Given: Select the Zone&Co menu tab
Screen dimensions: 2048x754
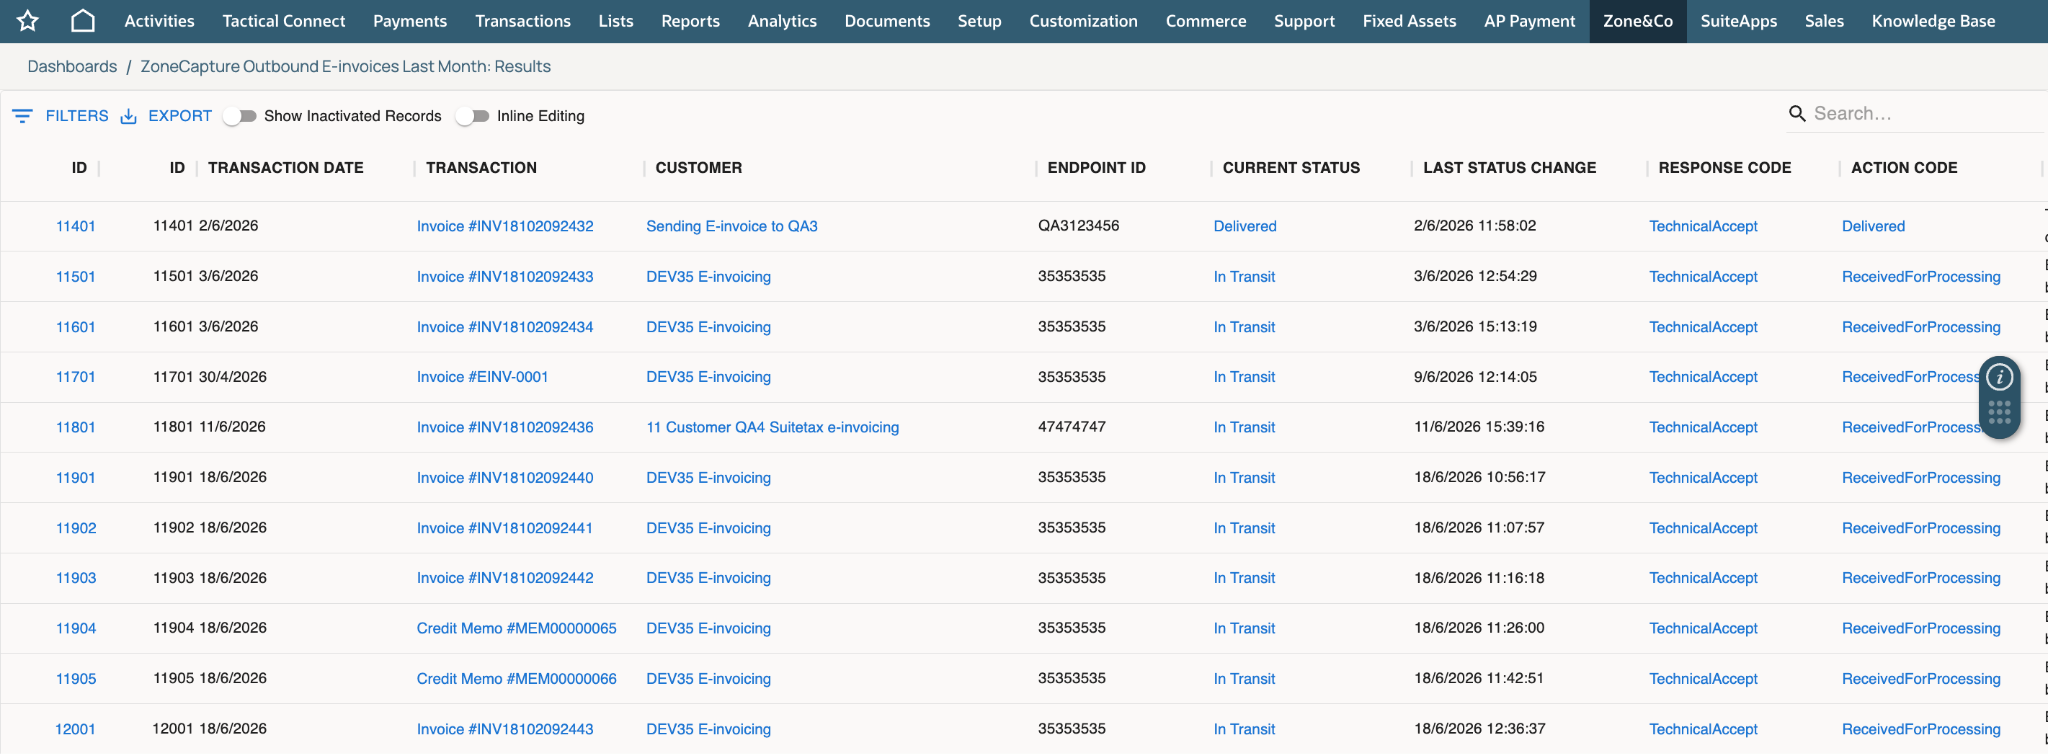Looking at the screenshot, I should [1638, 21].
